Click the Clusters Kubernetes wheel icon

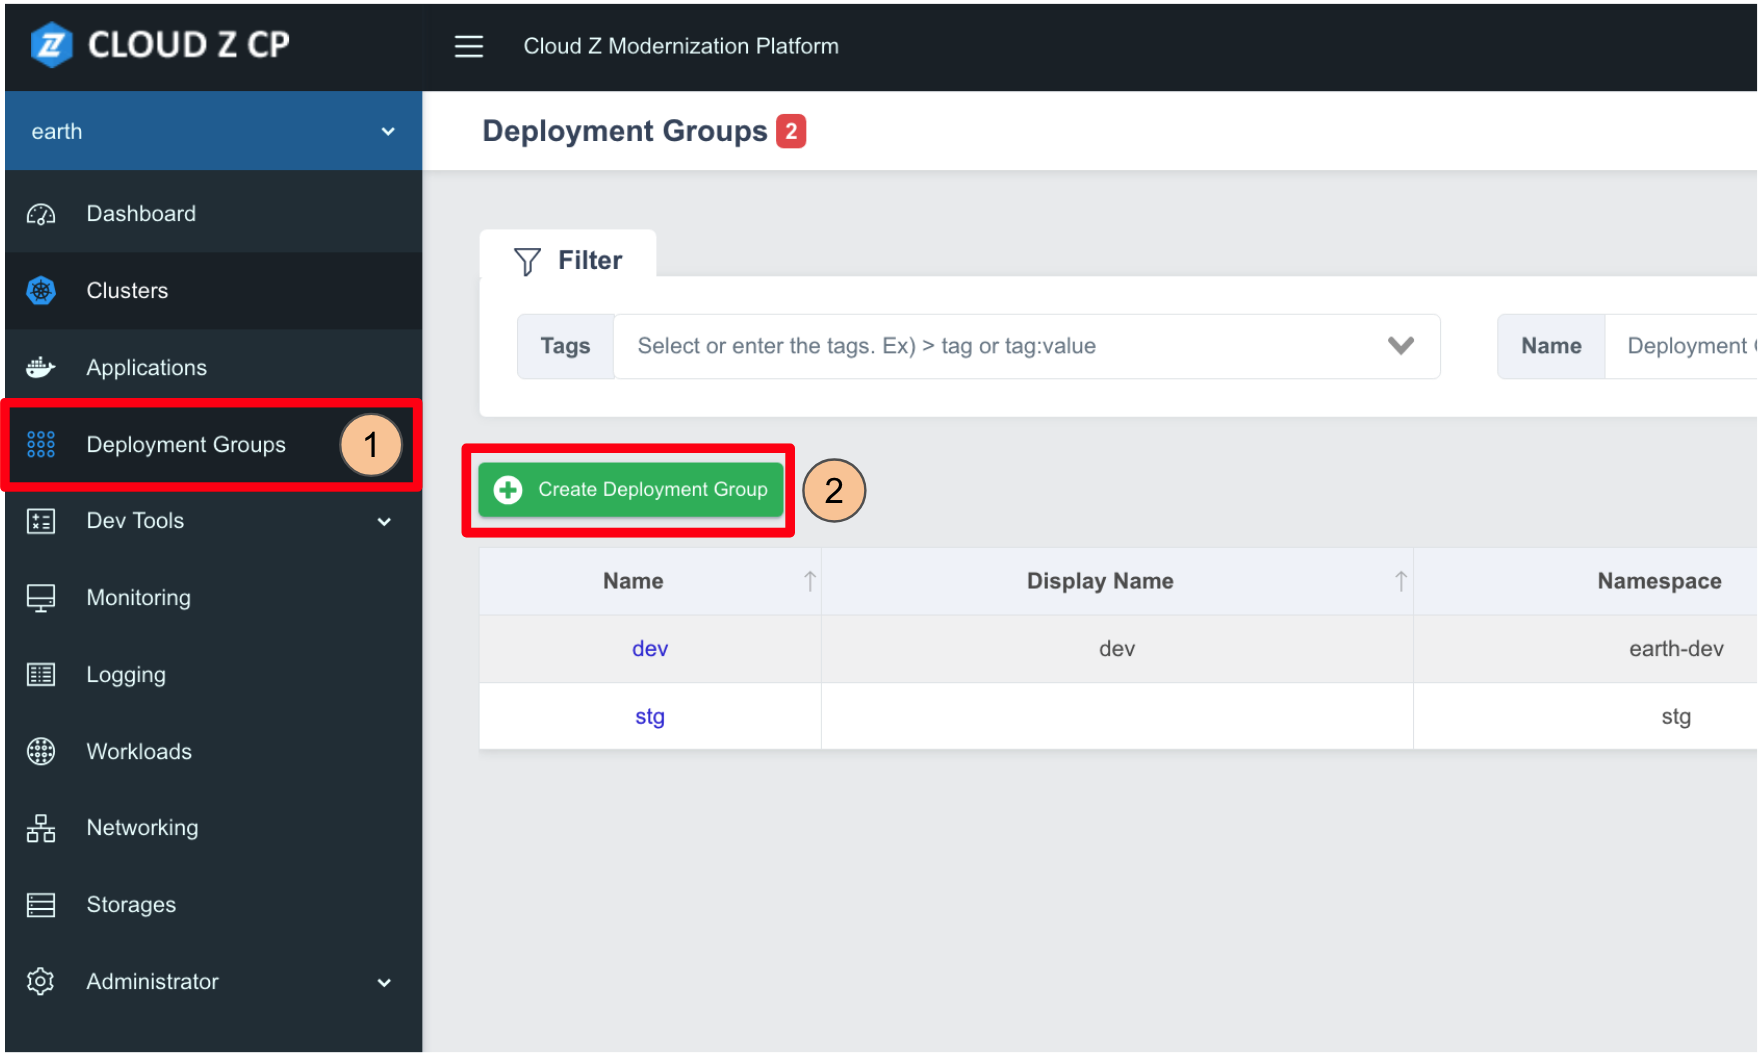pos(41,291)
